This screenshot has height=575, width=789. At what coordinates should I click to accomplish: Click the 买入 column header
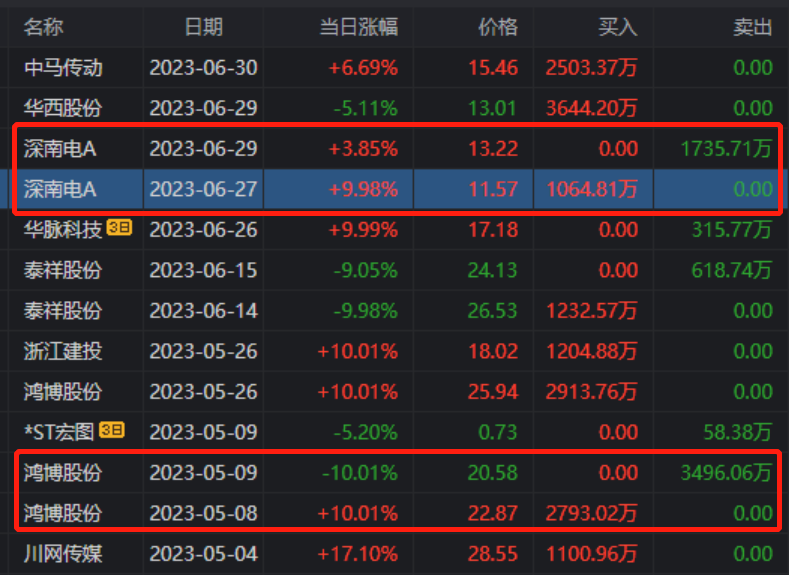[x=618, y=27]
